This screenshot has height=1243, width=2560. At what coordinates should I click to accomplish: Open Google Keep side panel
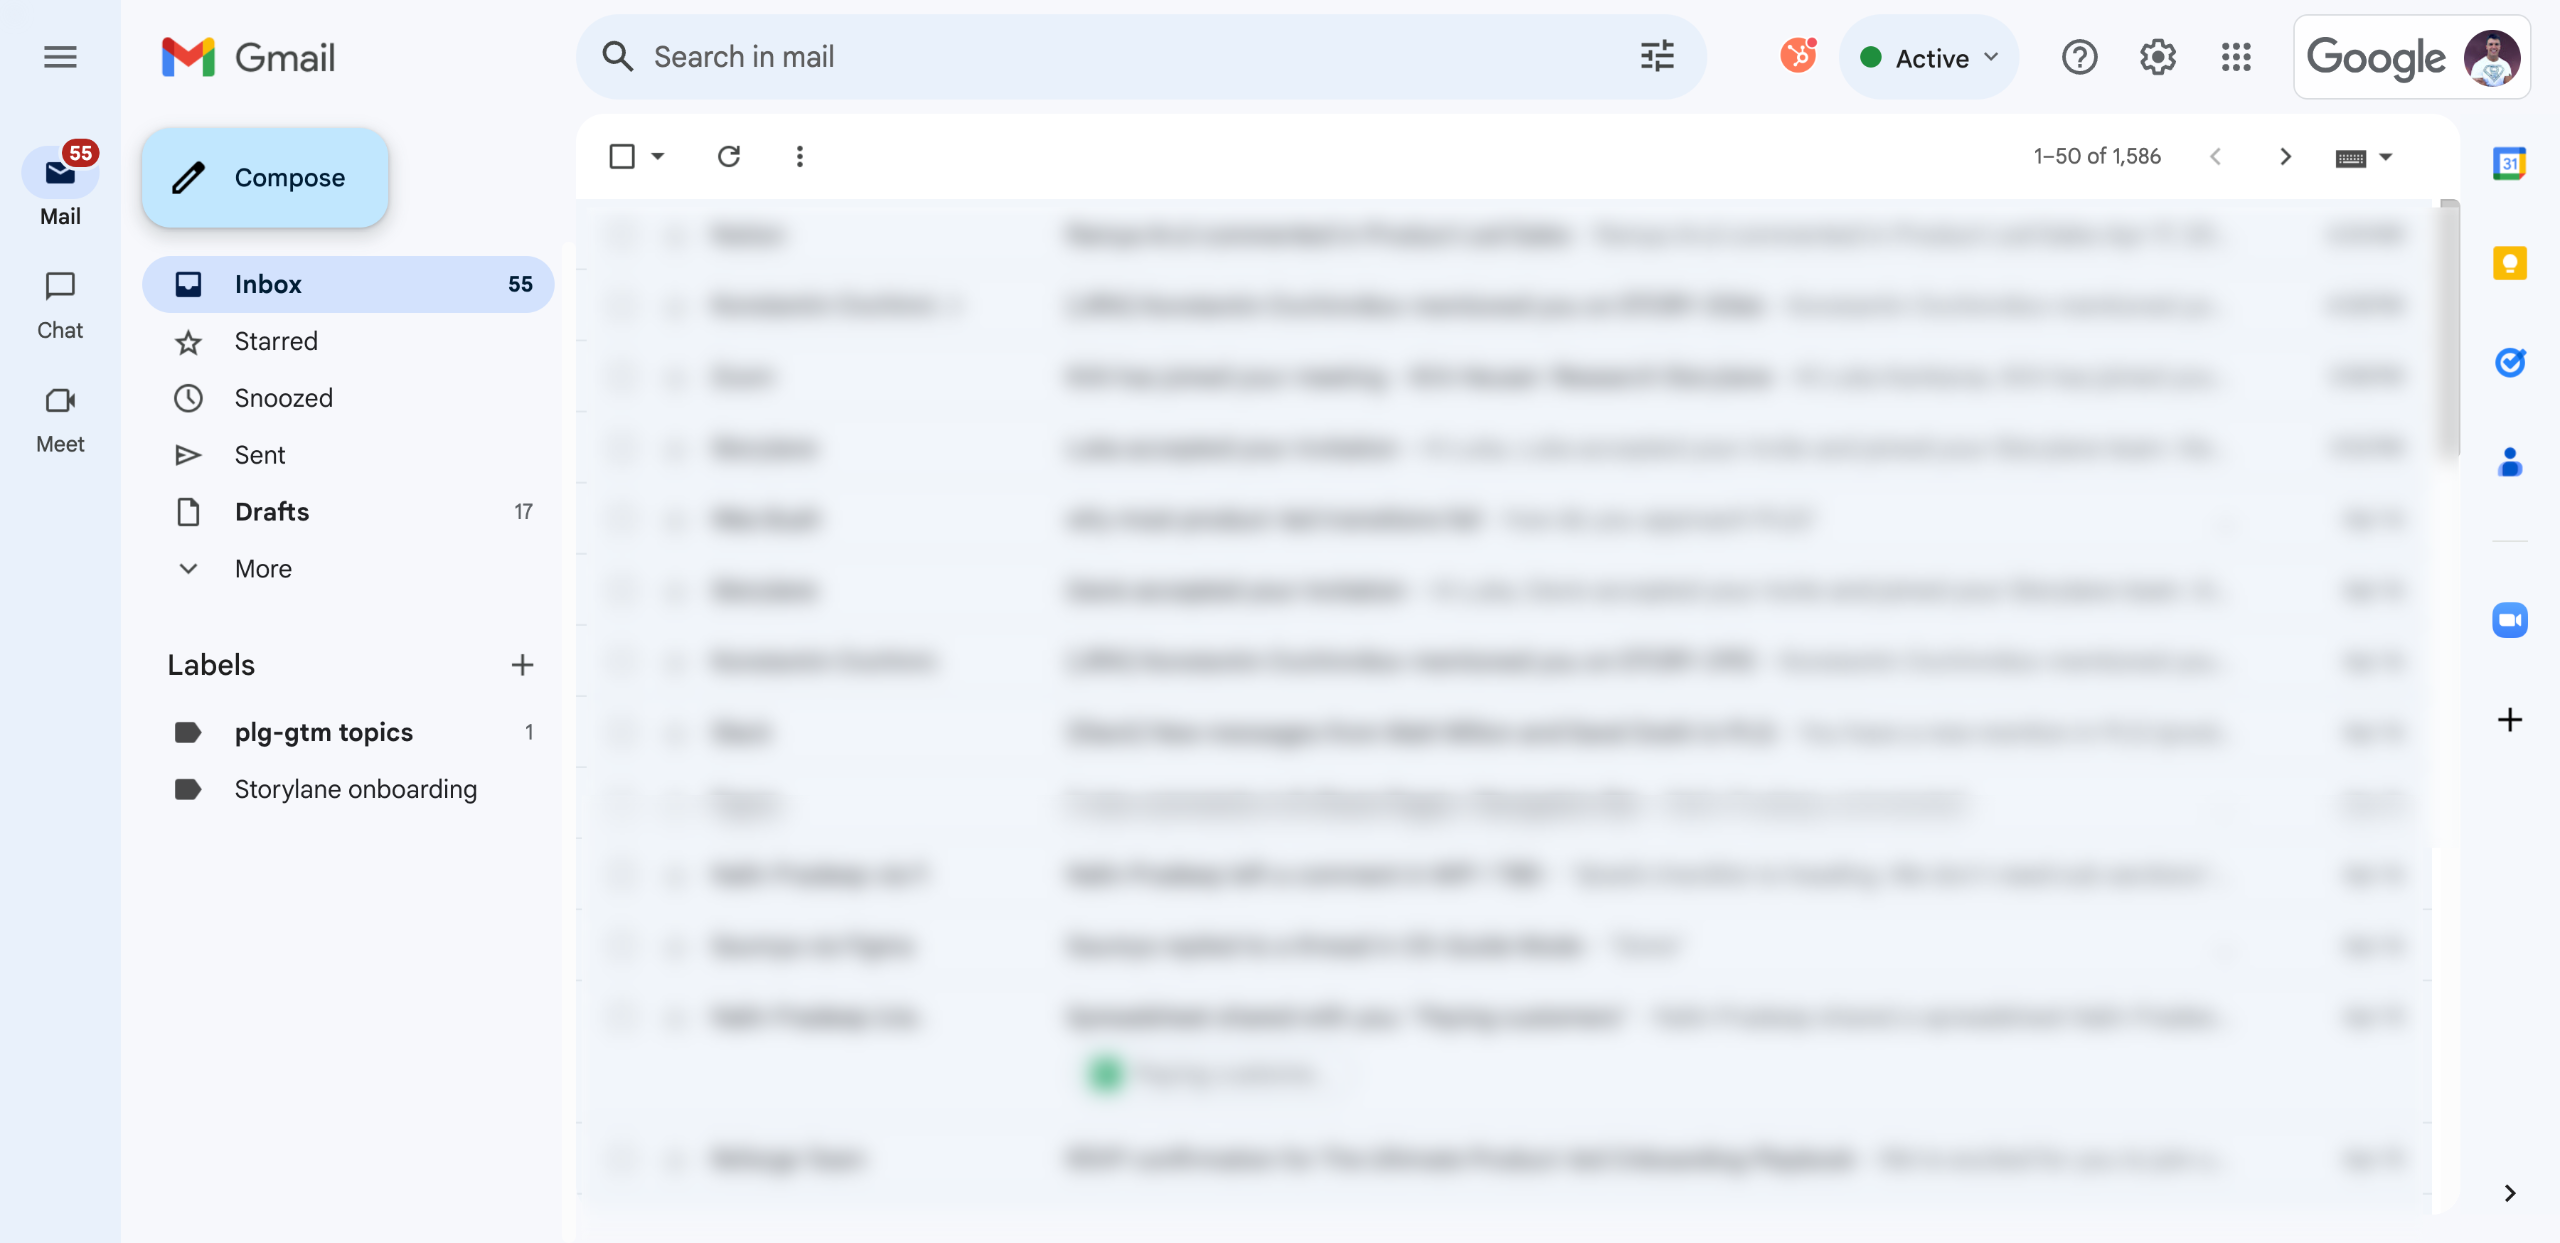tap(2509, 263)
